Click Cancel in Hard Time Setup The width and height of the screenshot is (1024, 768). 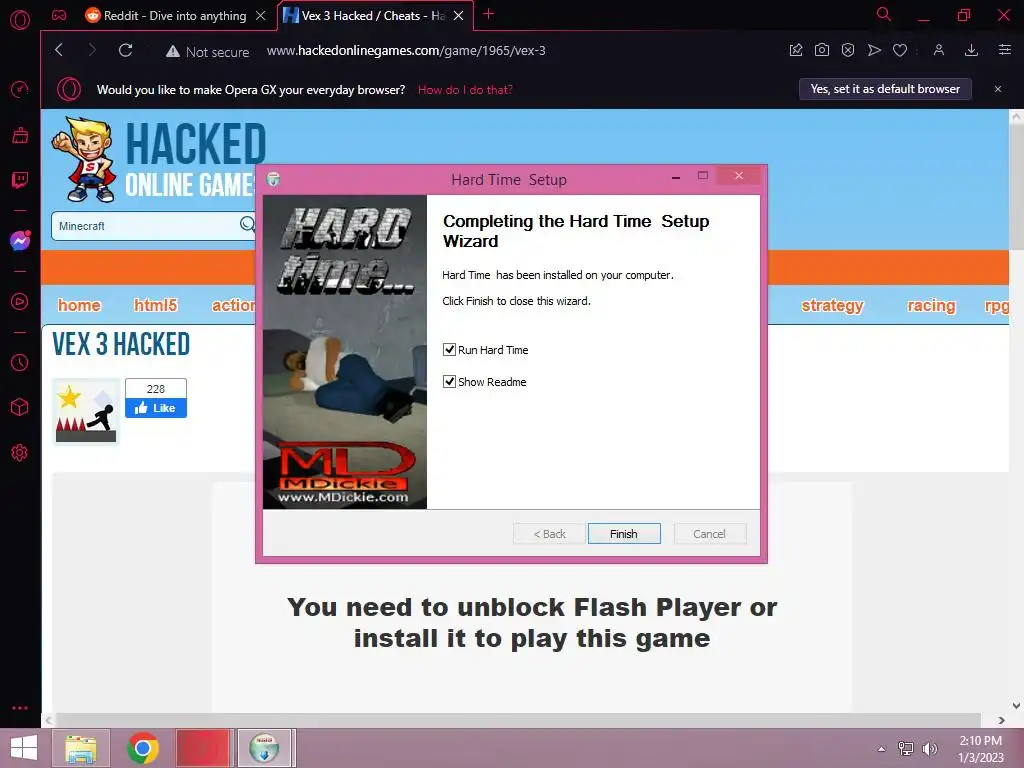point(709,534)
